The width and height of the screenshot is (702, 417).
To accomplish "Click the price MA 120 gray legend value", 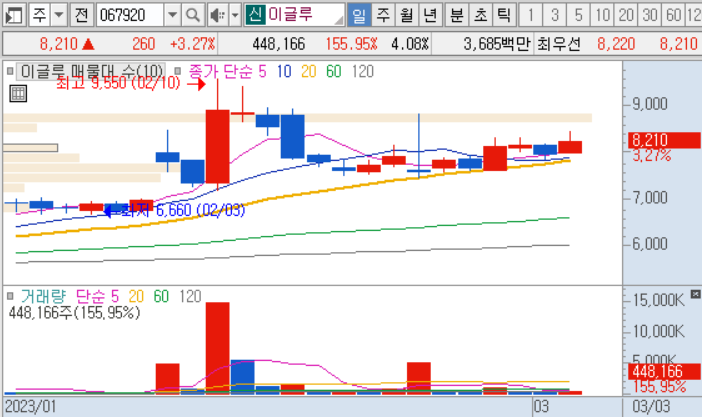I will [363, 71].
